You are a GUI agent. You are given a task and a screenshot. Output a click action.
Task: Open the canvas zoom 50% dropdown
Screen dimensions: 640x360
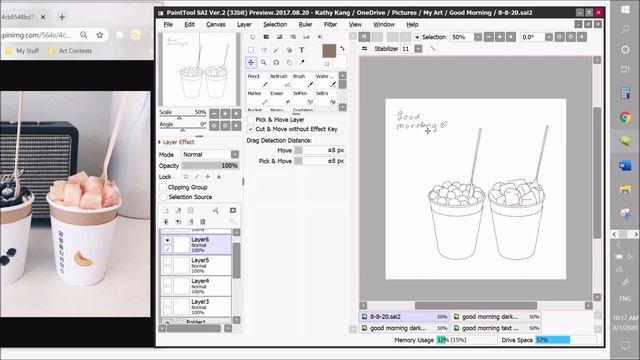pyautogui.click(x=478, y=37)
